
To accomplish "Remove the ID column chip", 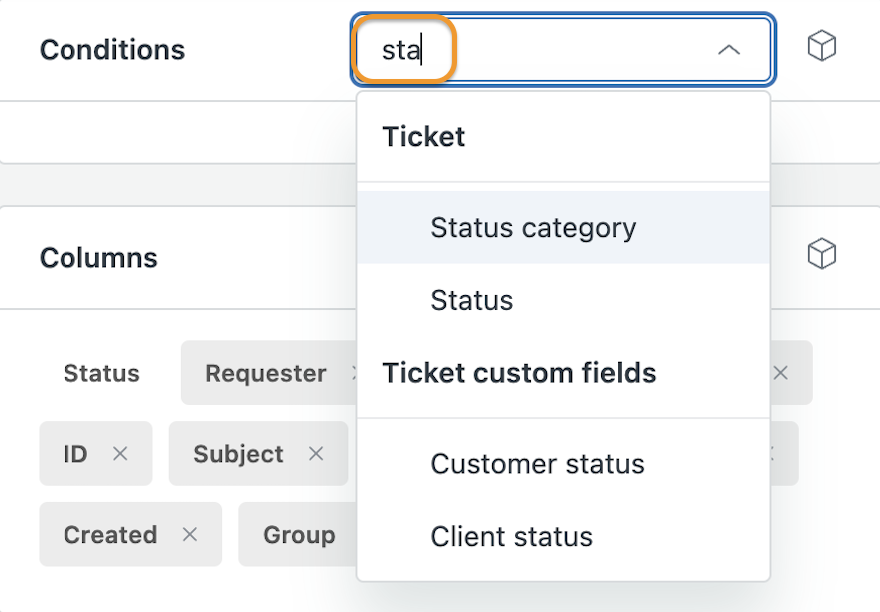I will [x=120, y=453].
